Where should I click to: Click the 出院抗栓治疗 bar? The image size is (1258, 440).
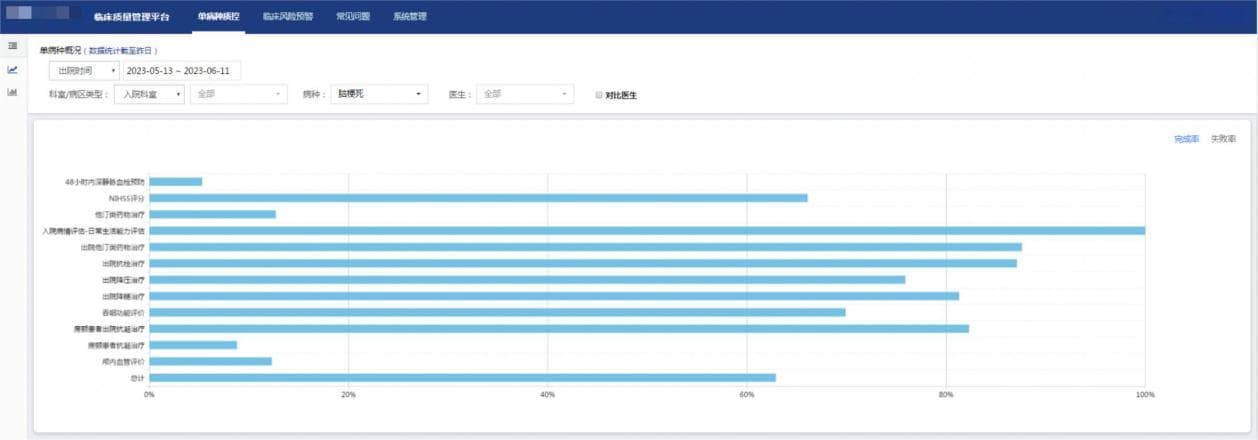pyautogui.click(x=583, y=263)
